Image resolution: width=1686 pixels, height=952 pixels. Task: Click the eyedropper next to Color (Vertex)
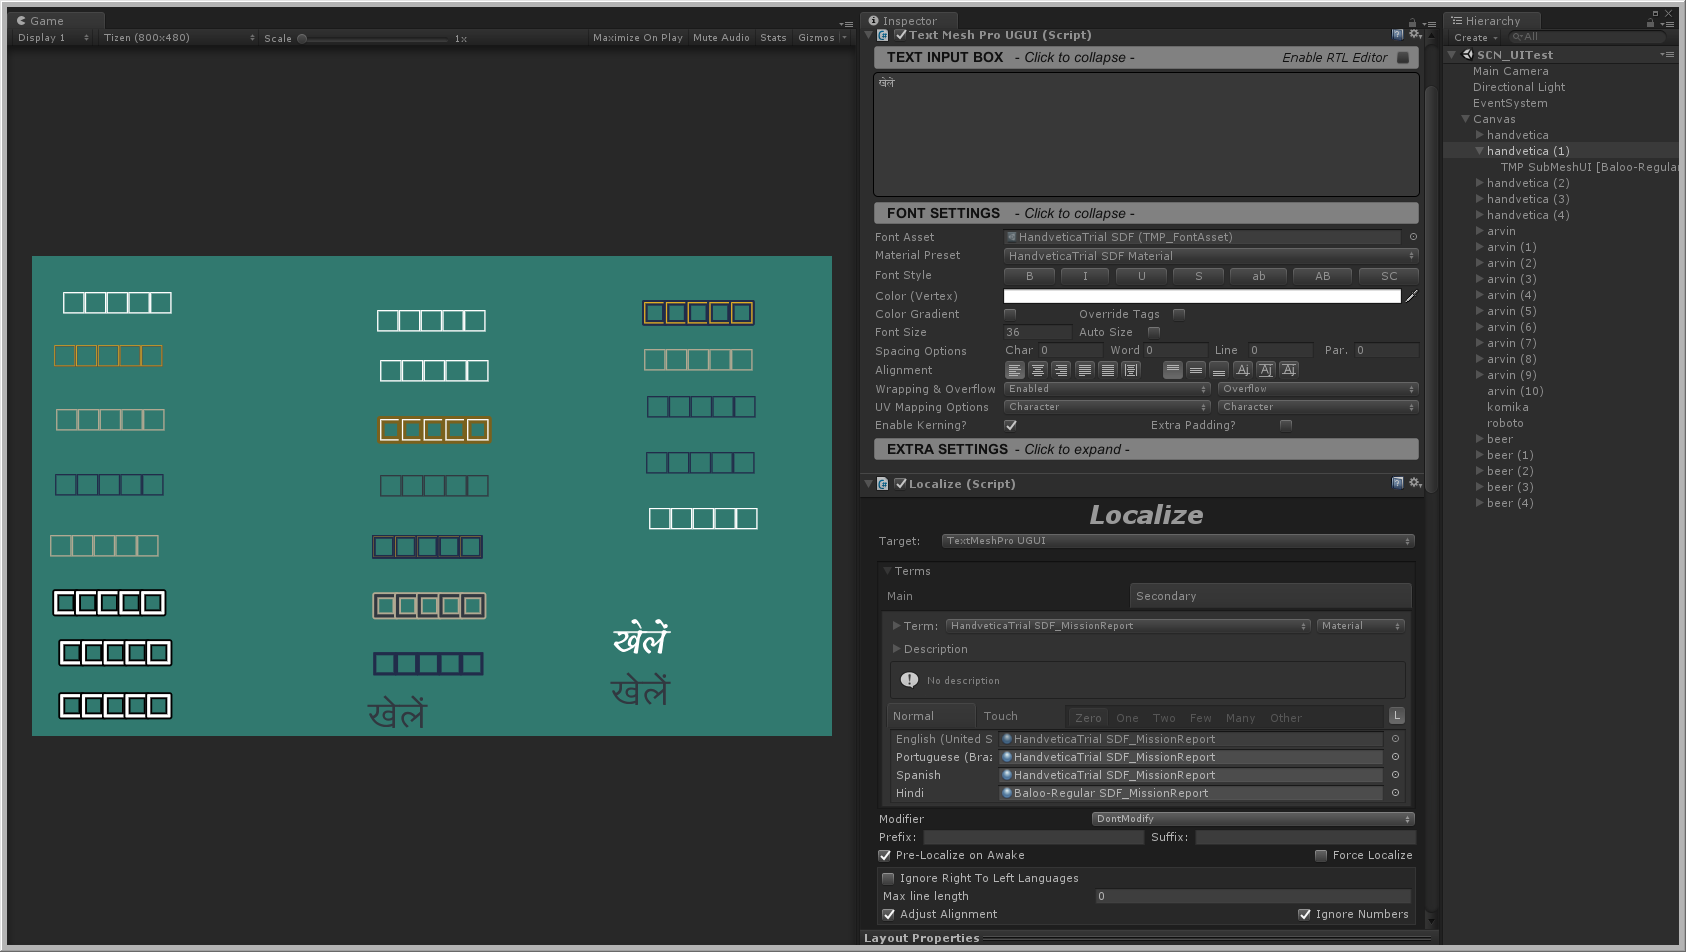pyautogui.click(x=1411, y=296)
